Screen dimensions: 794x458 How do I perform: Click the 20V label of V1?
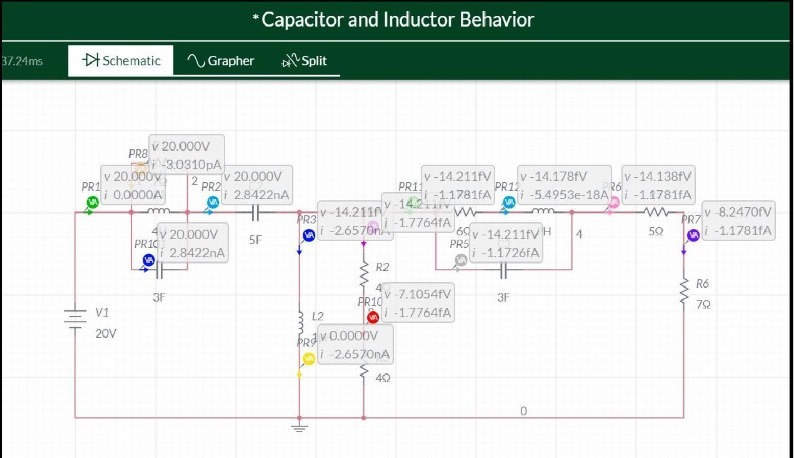pos(106,334)
